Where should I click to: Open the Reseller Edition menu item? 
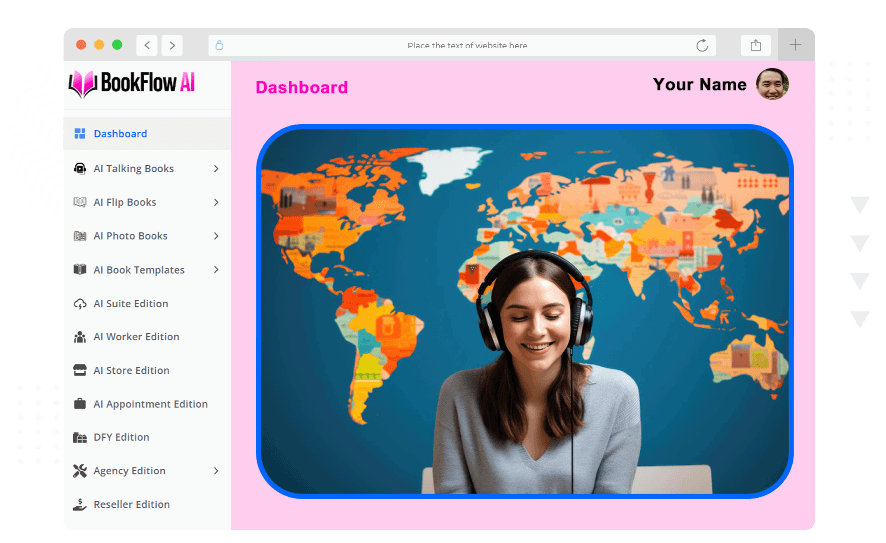131,505
